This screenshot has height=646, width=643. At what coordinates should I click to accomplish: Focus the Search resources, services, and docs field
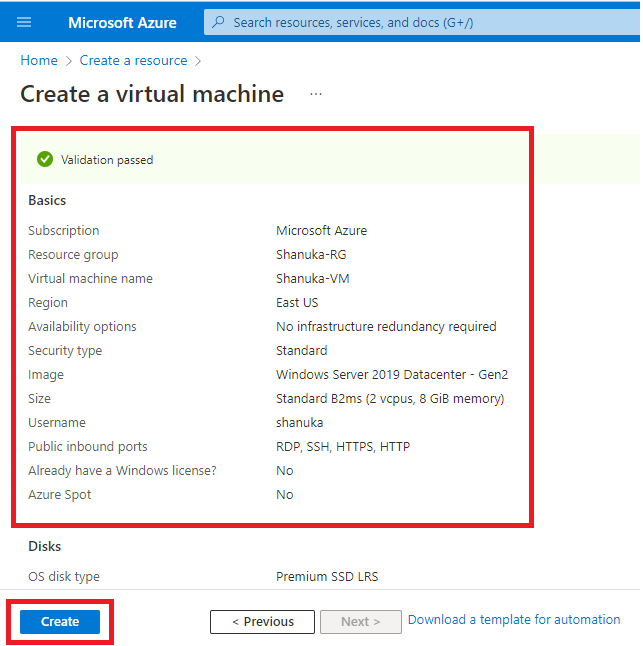pyautogui.click(x=422, y=22)
